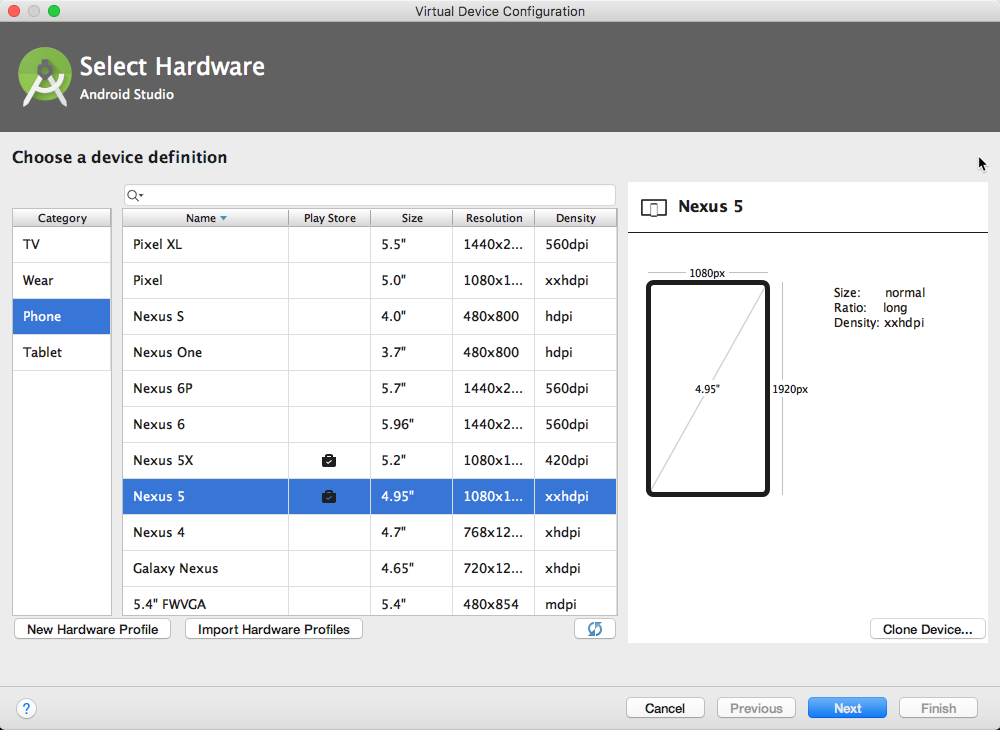Select the Pixel XL device row
The image size is (1000, 730).
[370, 244]
